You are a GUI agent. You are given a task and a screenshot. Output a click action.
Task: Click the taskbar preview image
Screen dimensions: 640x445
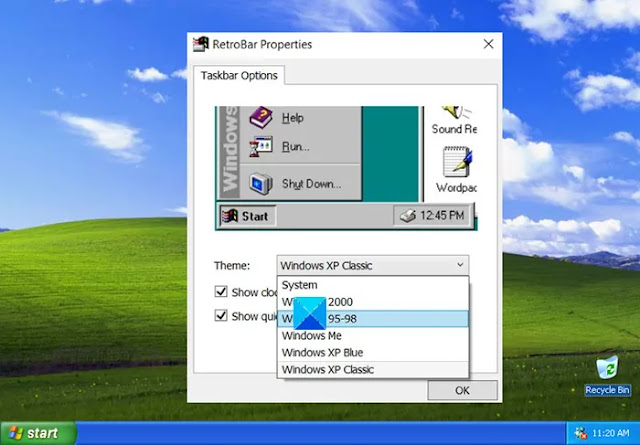pyautogui.click(x=346, y=168)
